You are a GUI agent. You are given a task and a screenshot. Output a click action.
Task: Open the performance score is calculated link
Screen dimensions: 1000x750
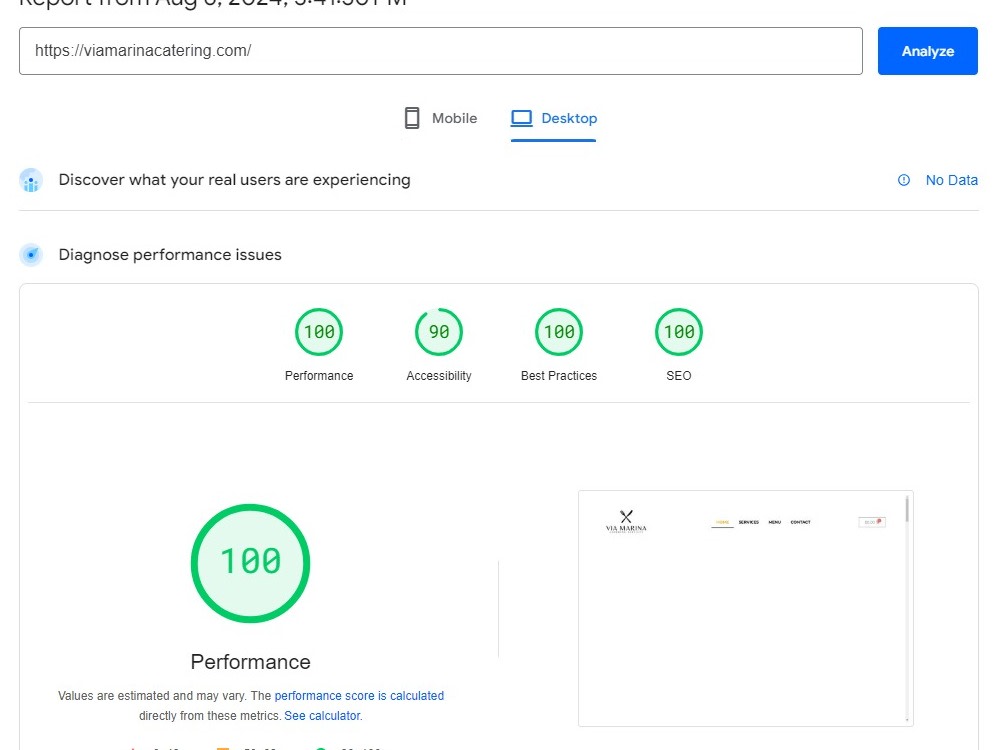359,696
